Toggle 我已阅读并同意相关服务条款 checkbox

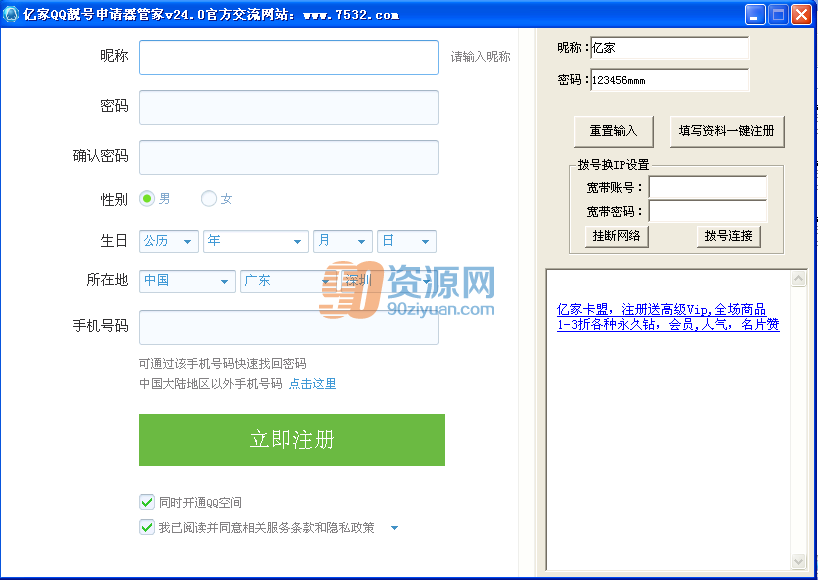147,527
